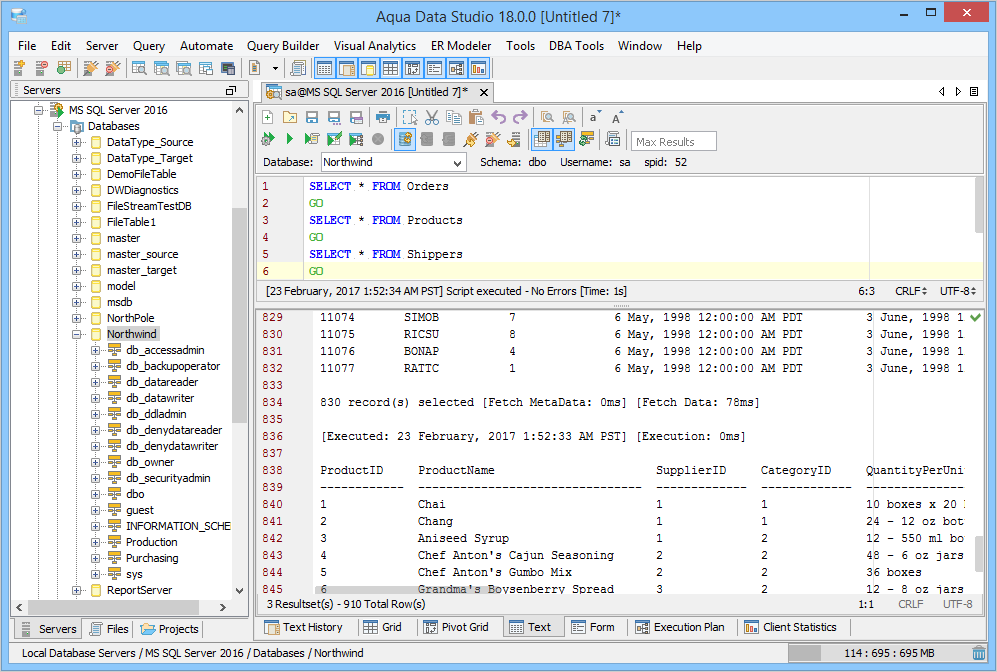Run garbage collection via trash can icon
The image size is (997, 672).
tap(978, 653)
